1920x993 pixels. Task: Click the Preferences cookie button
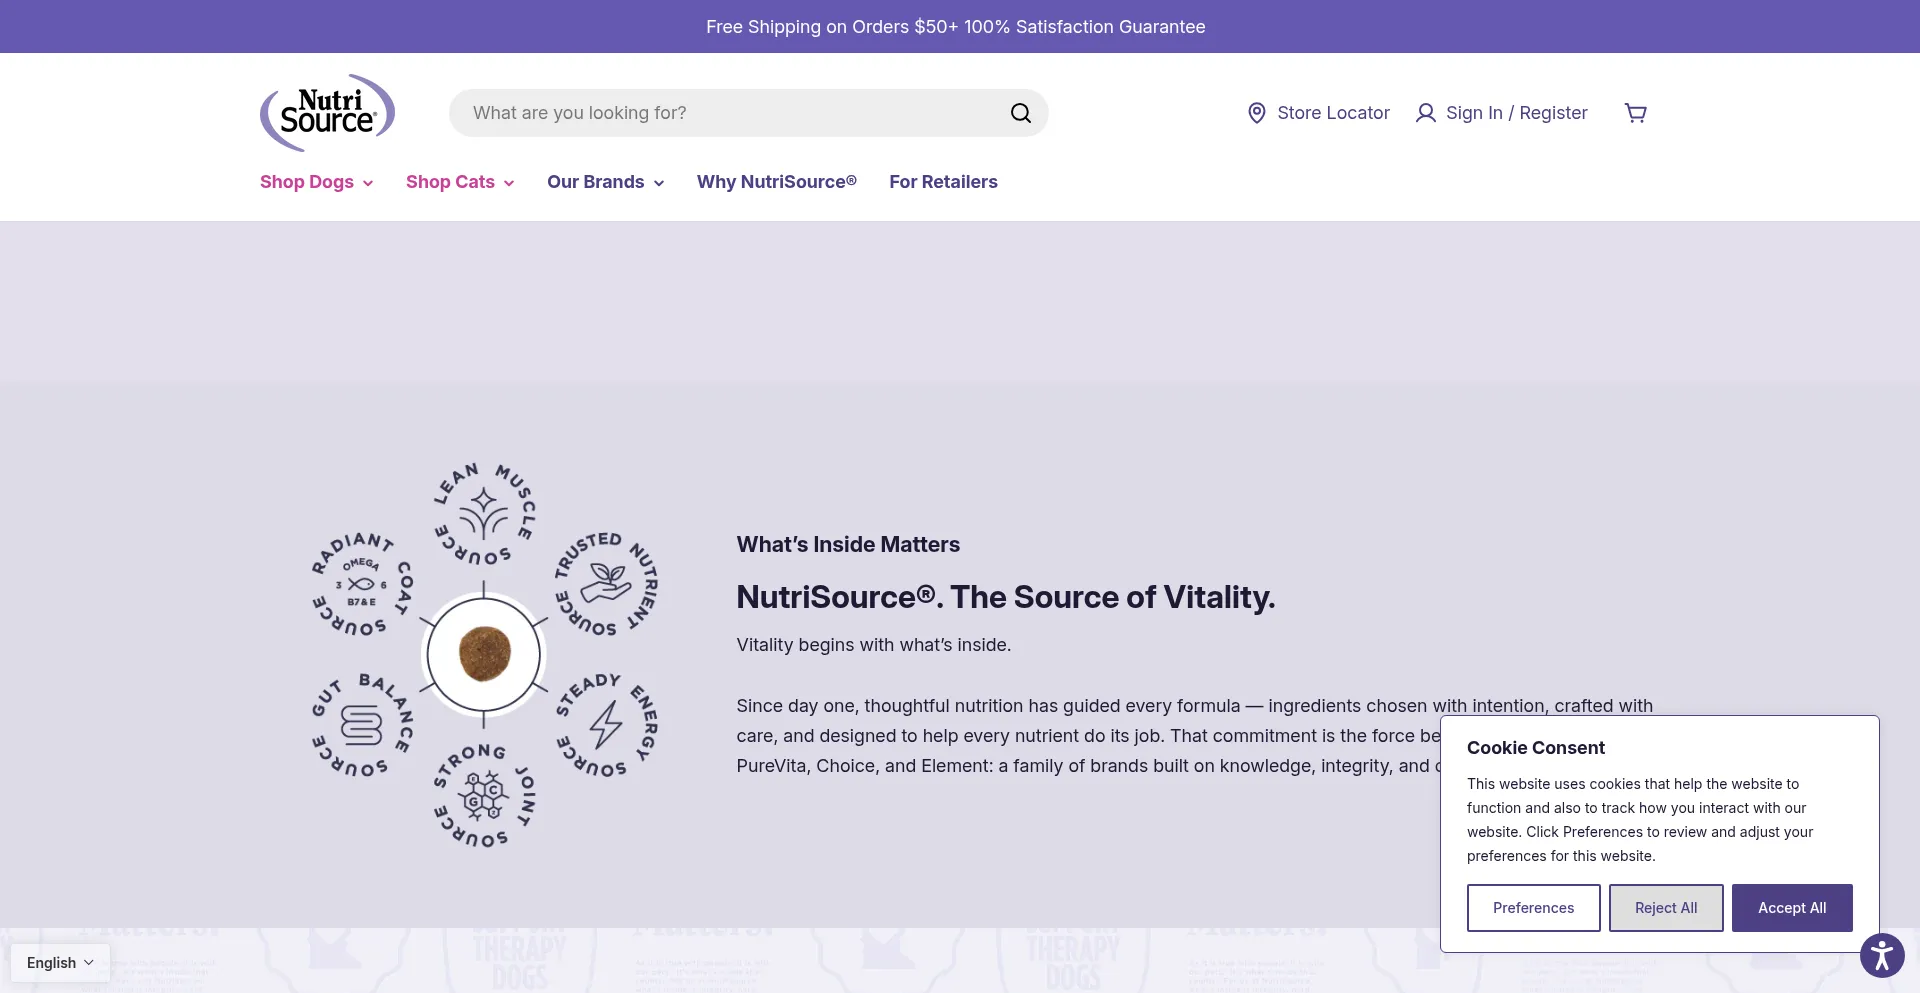coord(1533,908)
